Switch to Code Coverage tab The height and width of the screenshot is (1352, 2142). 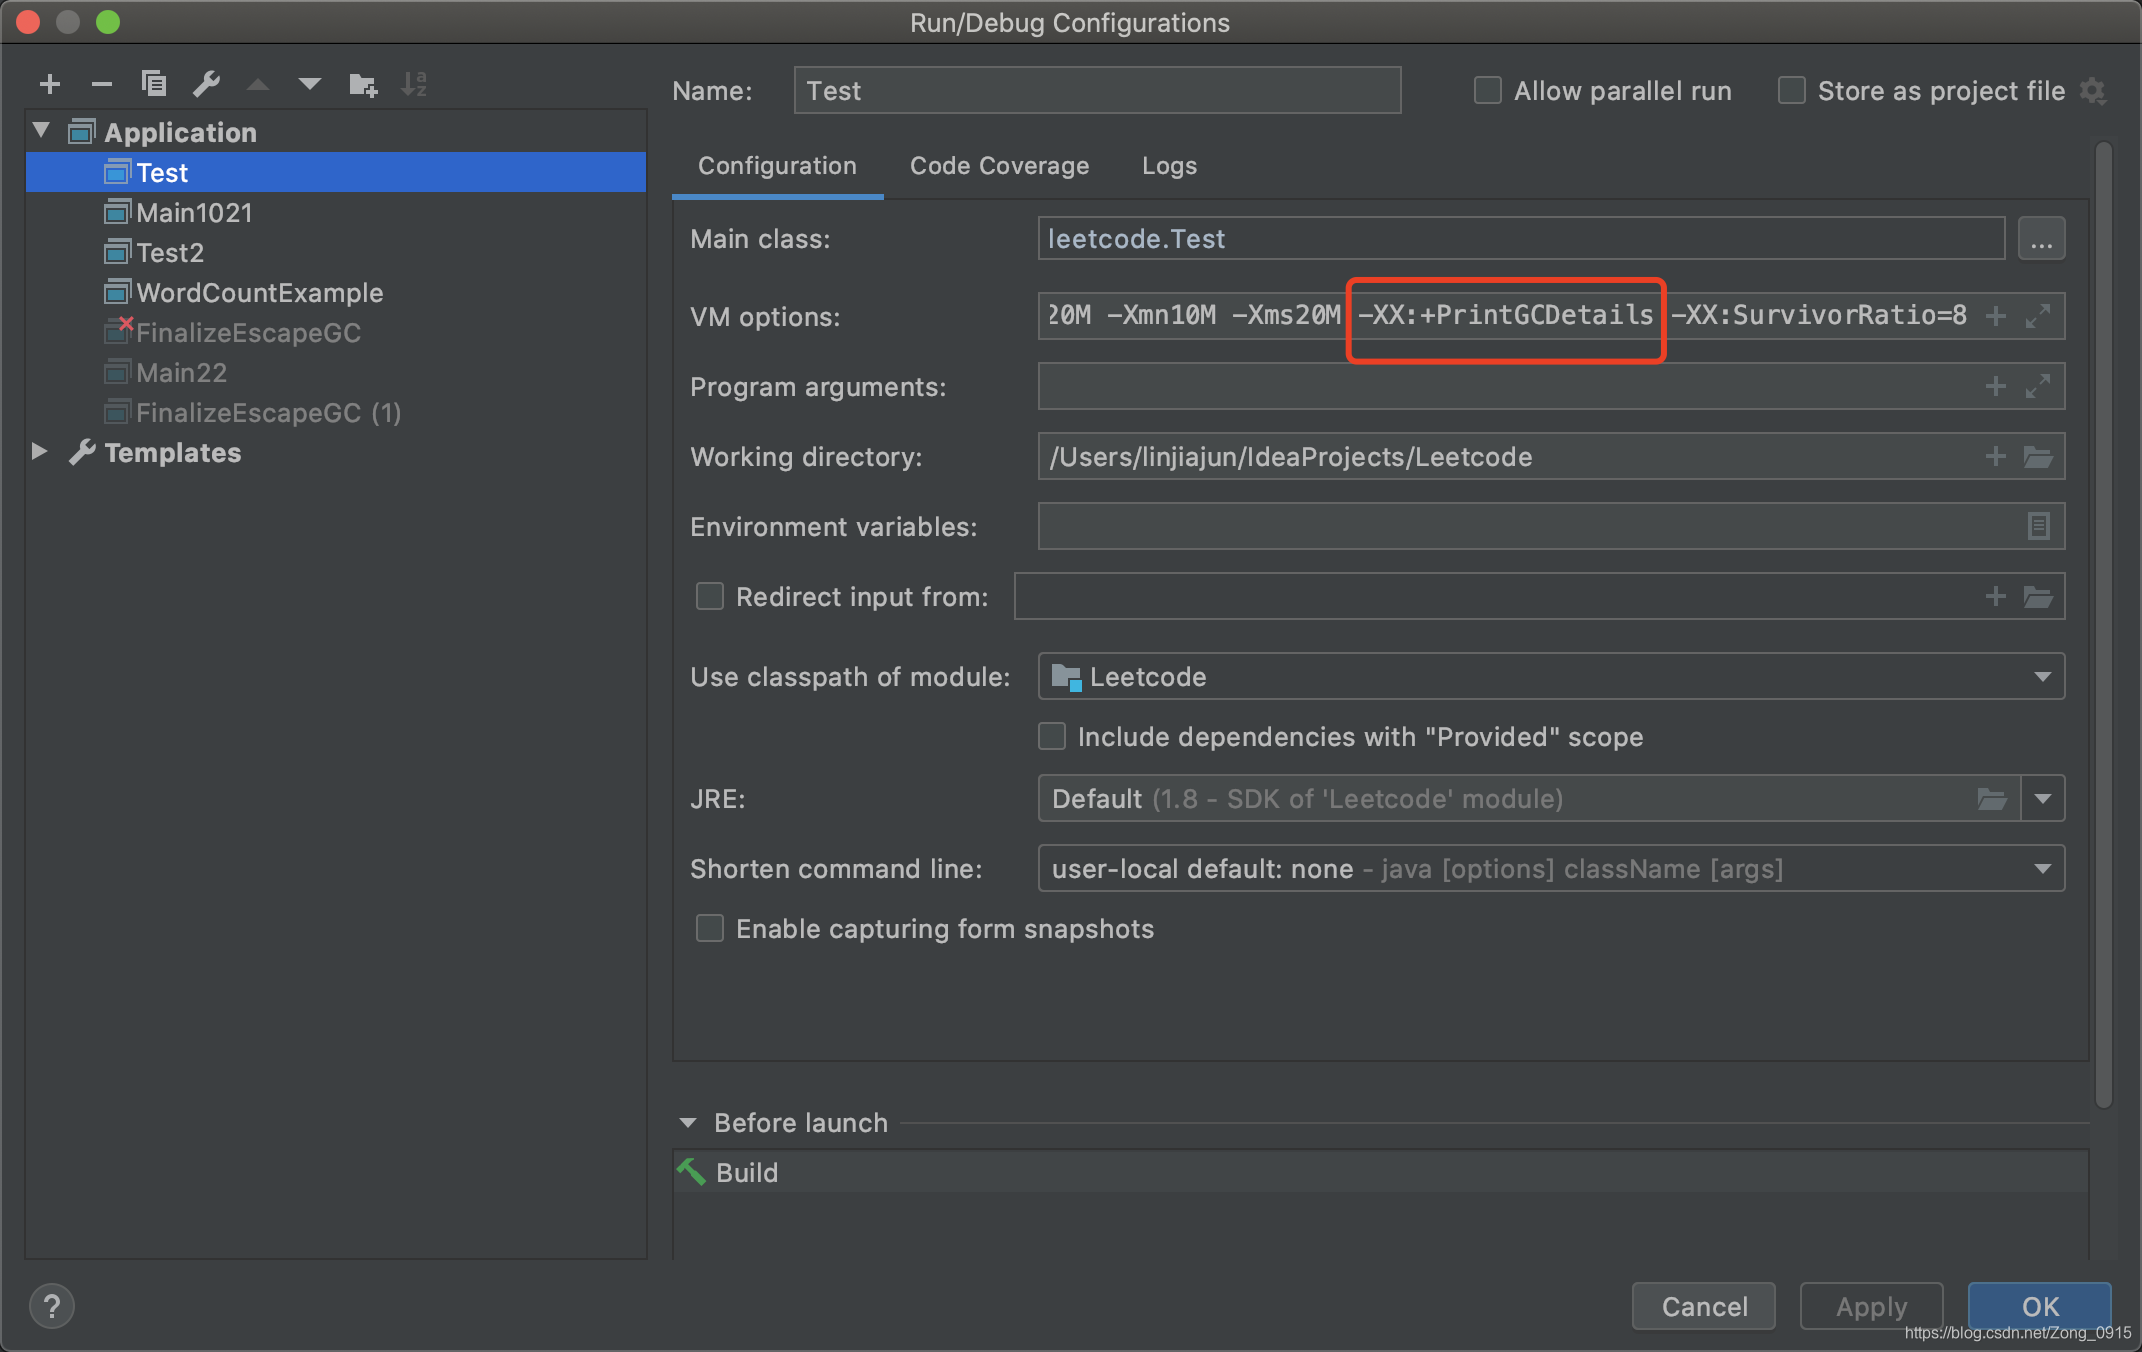point(999,166)
